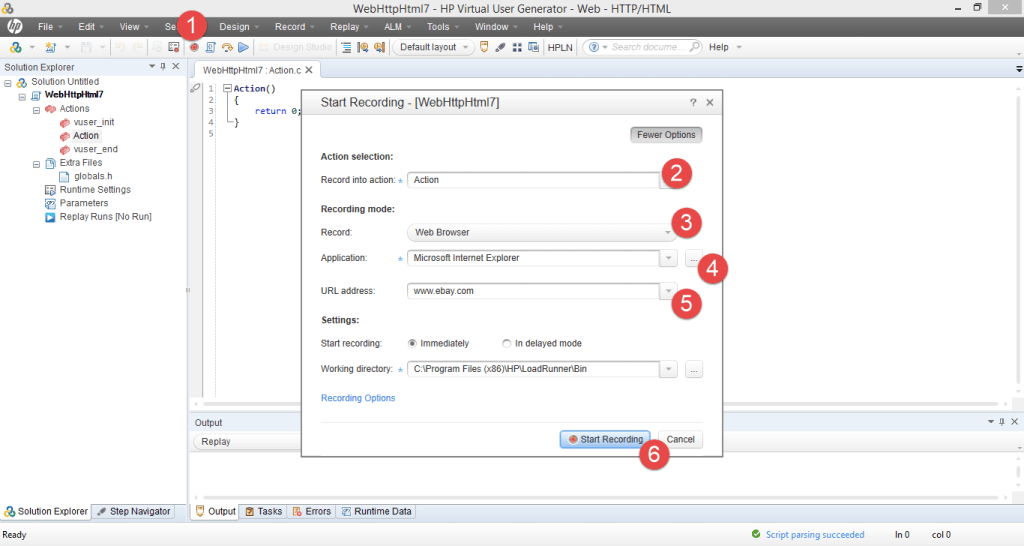Screen dimensions: 1024x546
Task: Click the Fewer Options button
Action: [x=666, y=135]
